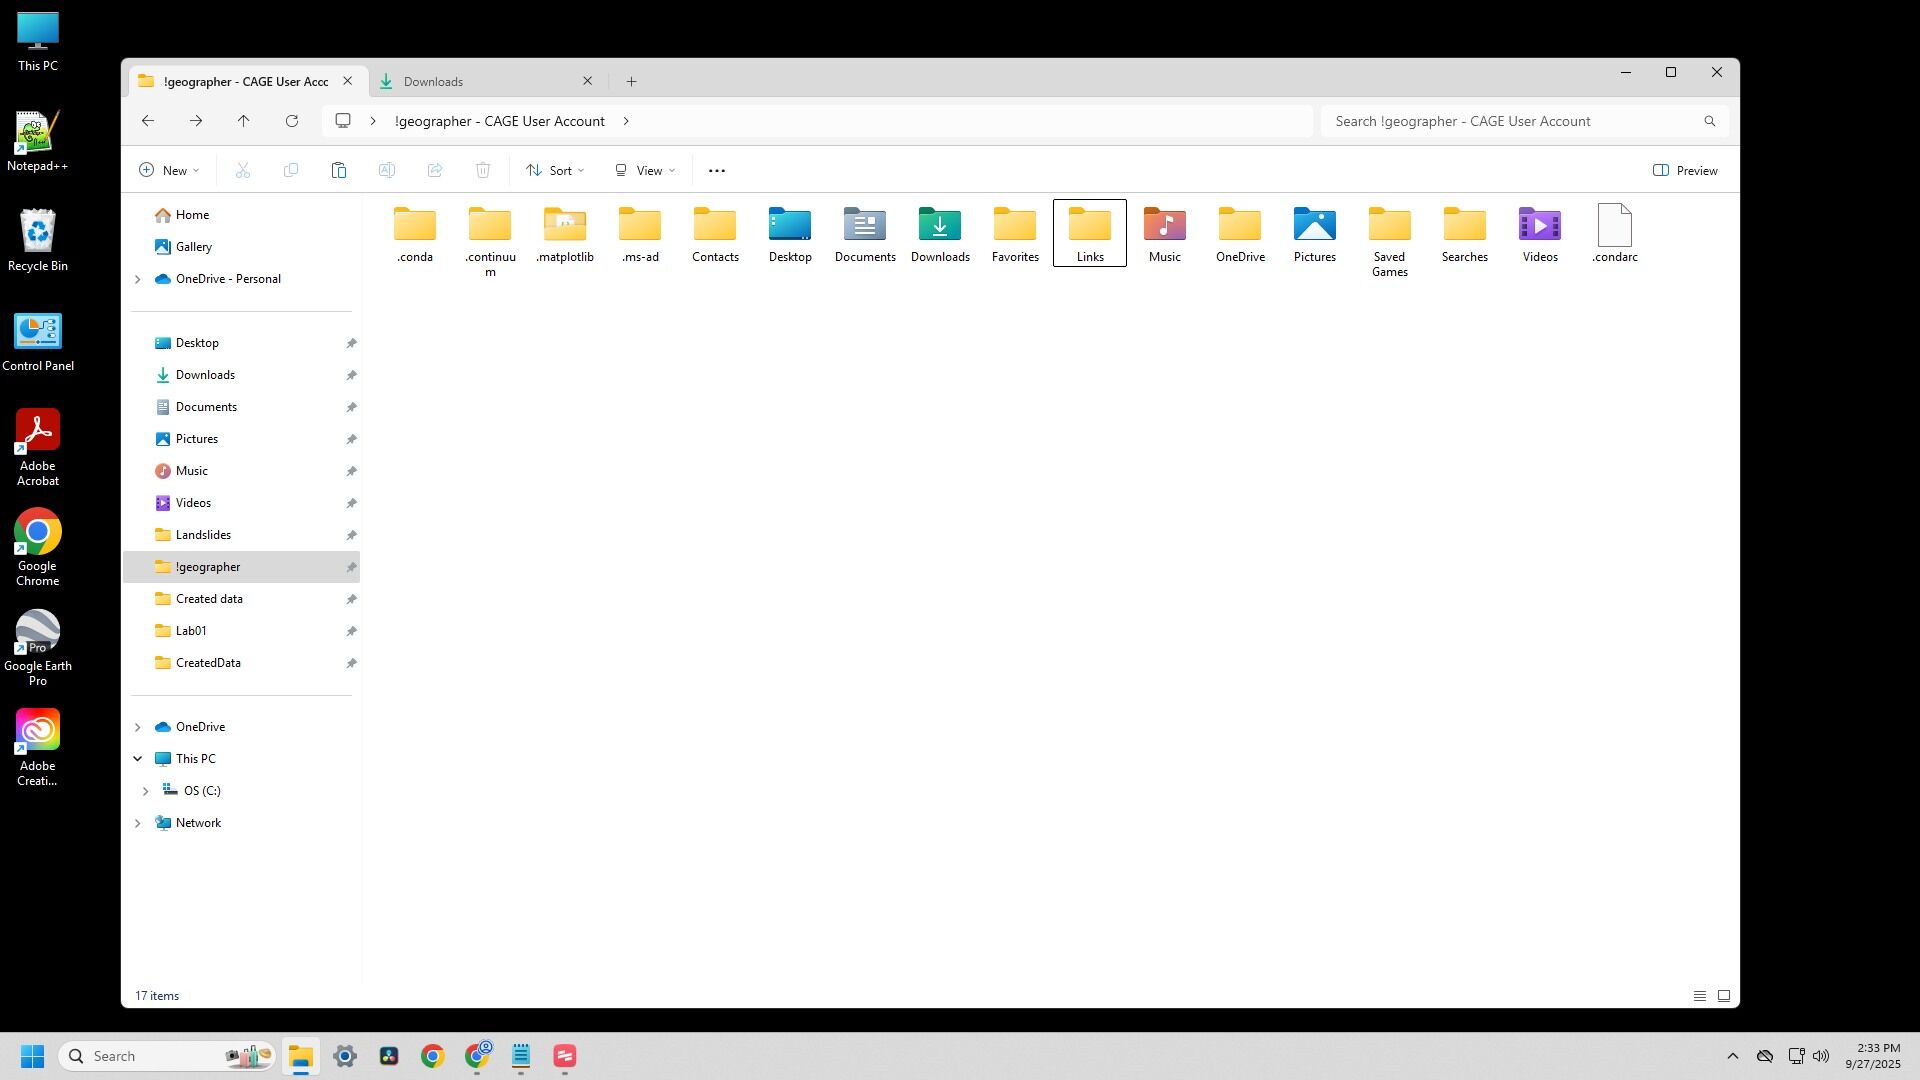Switch to large icons layout icon
This screenshot has width=1920, height=1080.
[1724, 996]
